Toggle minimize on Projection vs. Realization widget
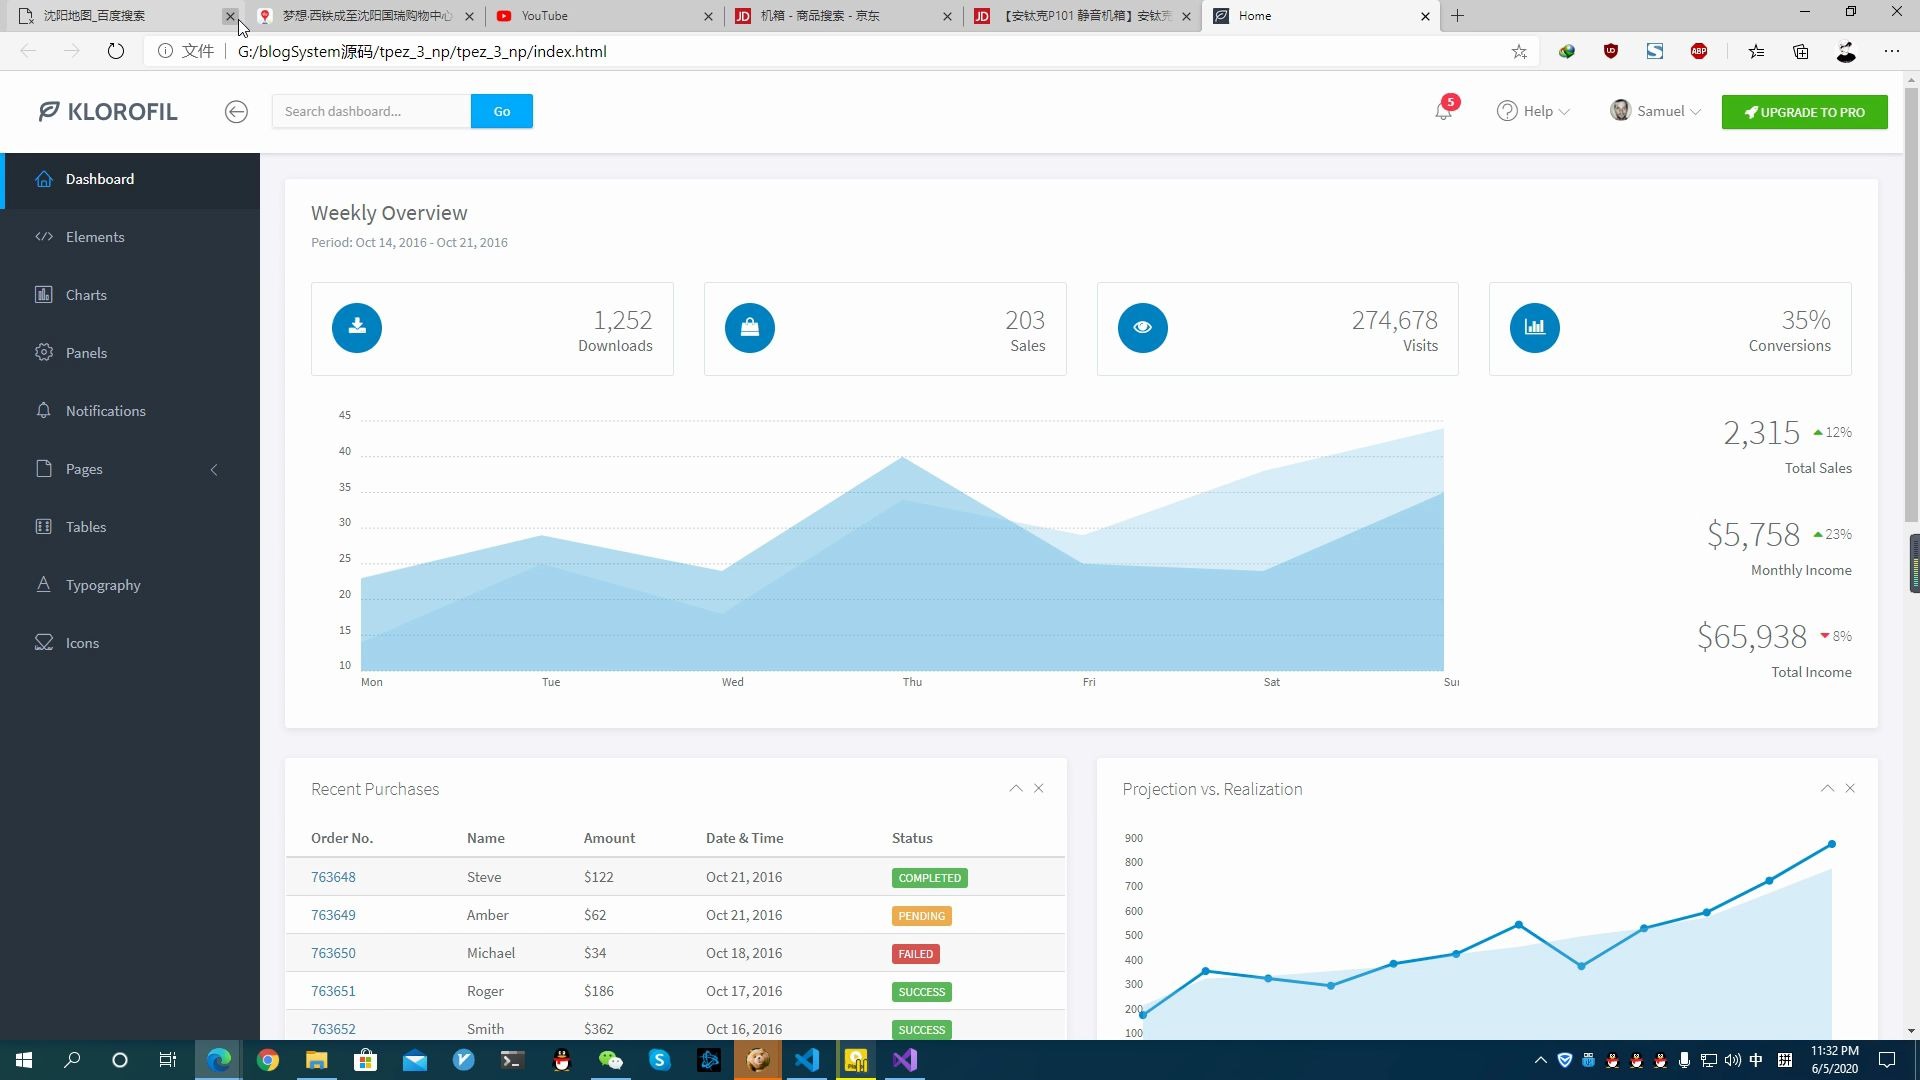1920x1080 pixels. click(x=1826, y=789)
